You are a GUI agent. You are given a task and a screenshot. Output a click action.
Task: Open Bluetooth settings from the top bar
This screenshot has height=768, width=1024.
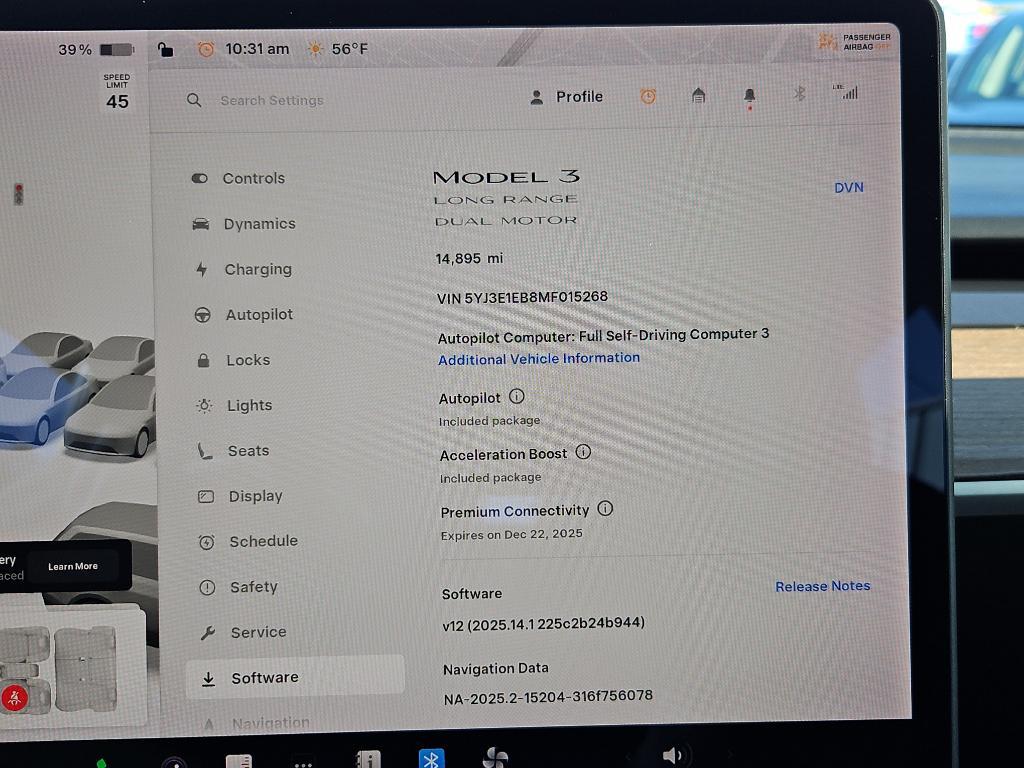(x=799, y=93)
